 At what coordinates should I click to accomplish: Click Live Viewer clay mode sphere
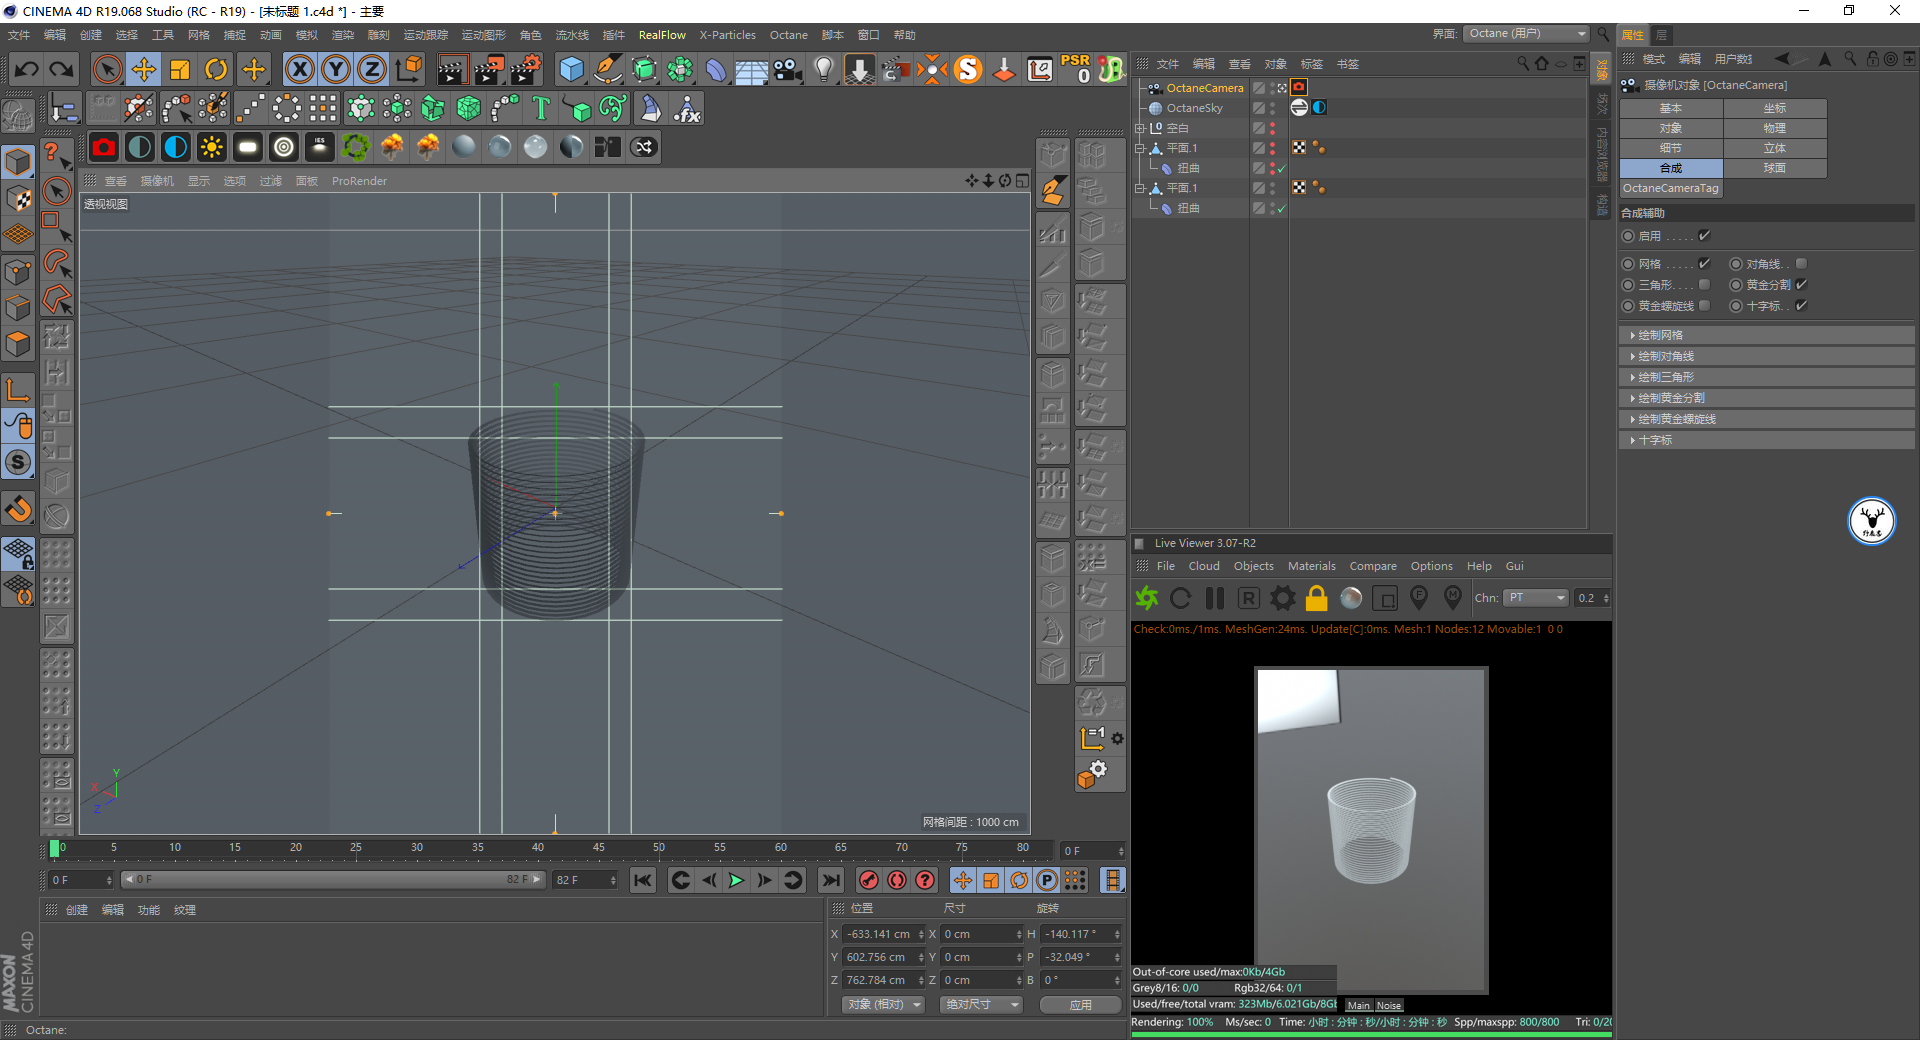coord(1351,598)
